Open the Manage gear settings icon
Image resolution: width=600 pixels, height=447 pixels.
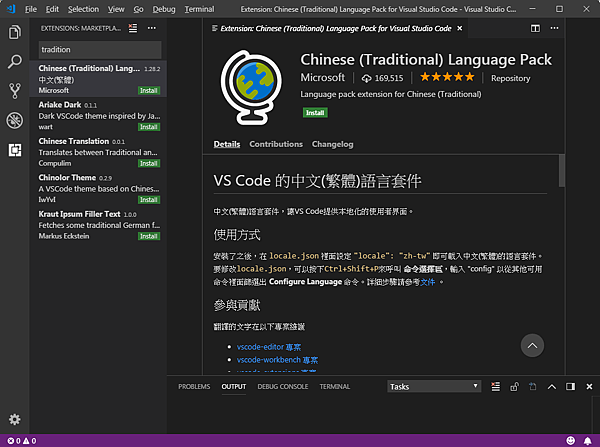(x=15, y=419)
